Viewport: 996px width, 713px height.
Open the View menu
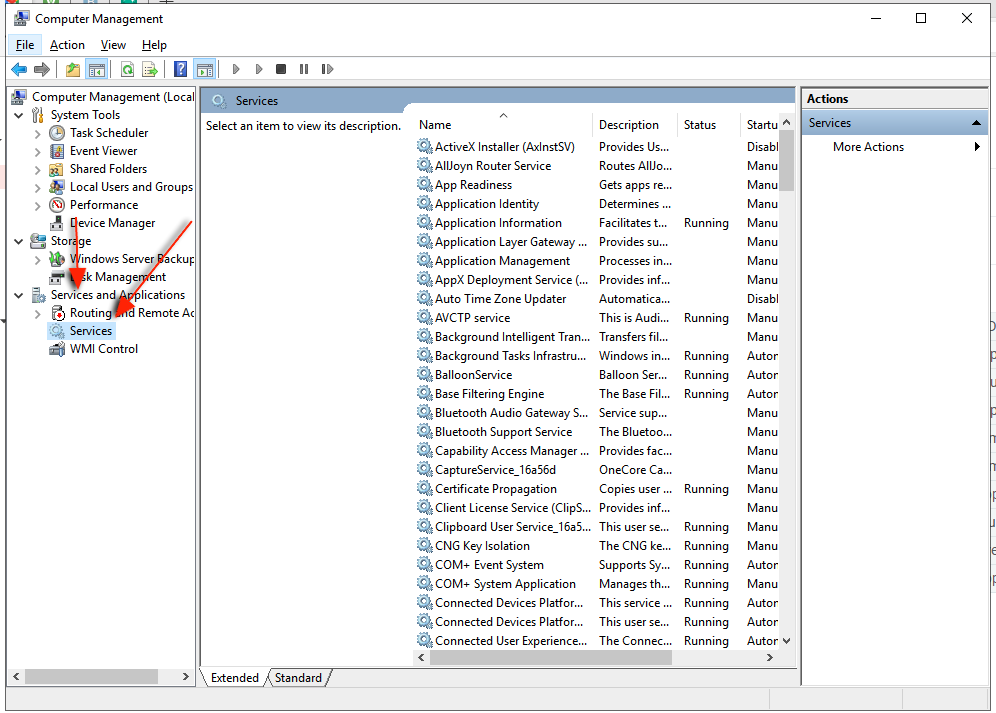click(x=113, y=44)
